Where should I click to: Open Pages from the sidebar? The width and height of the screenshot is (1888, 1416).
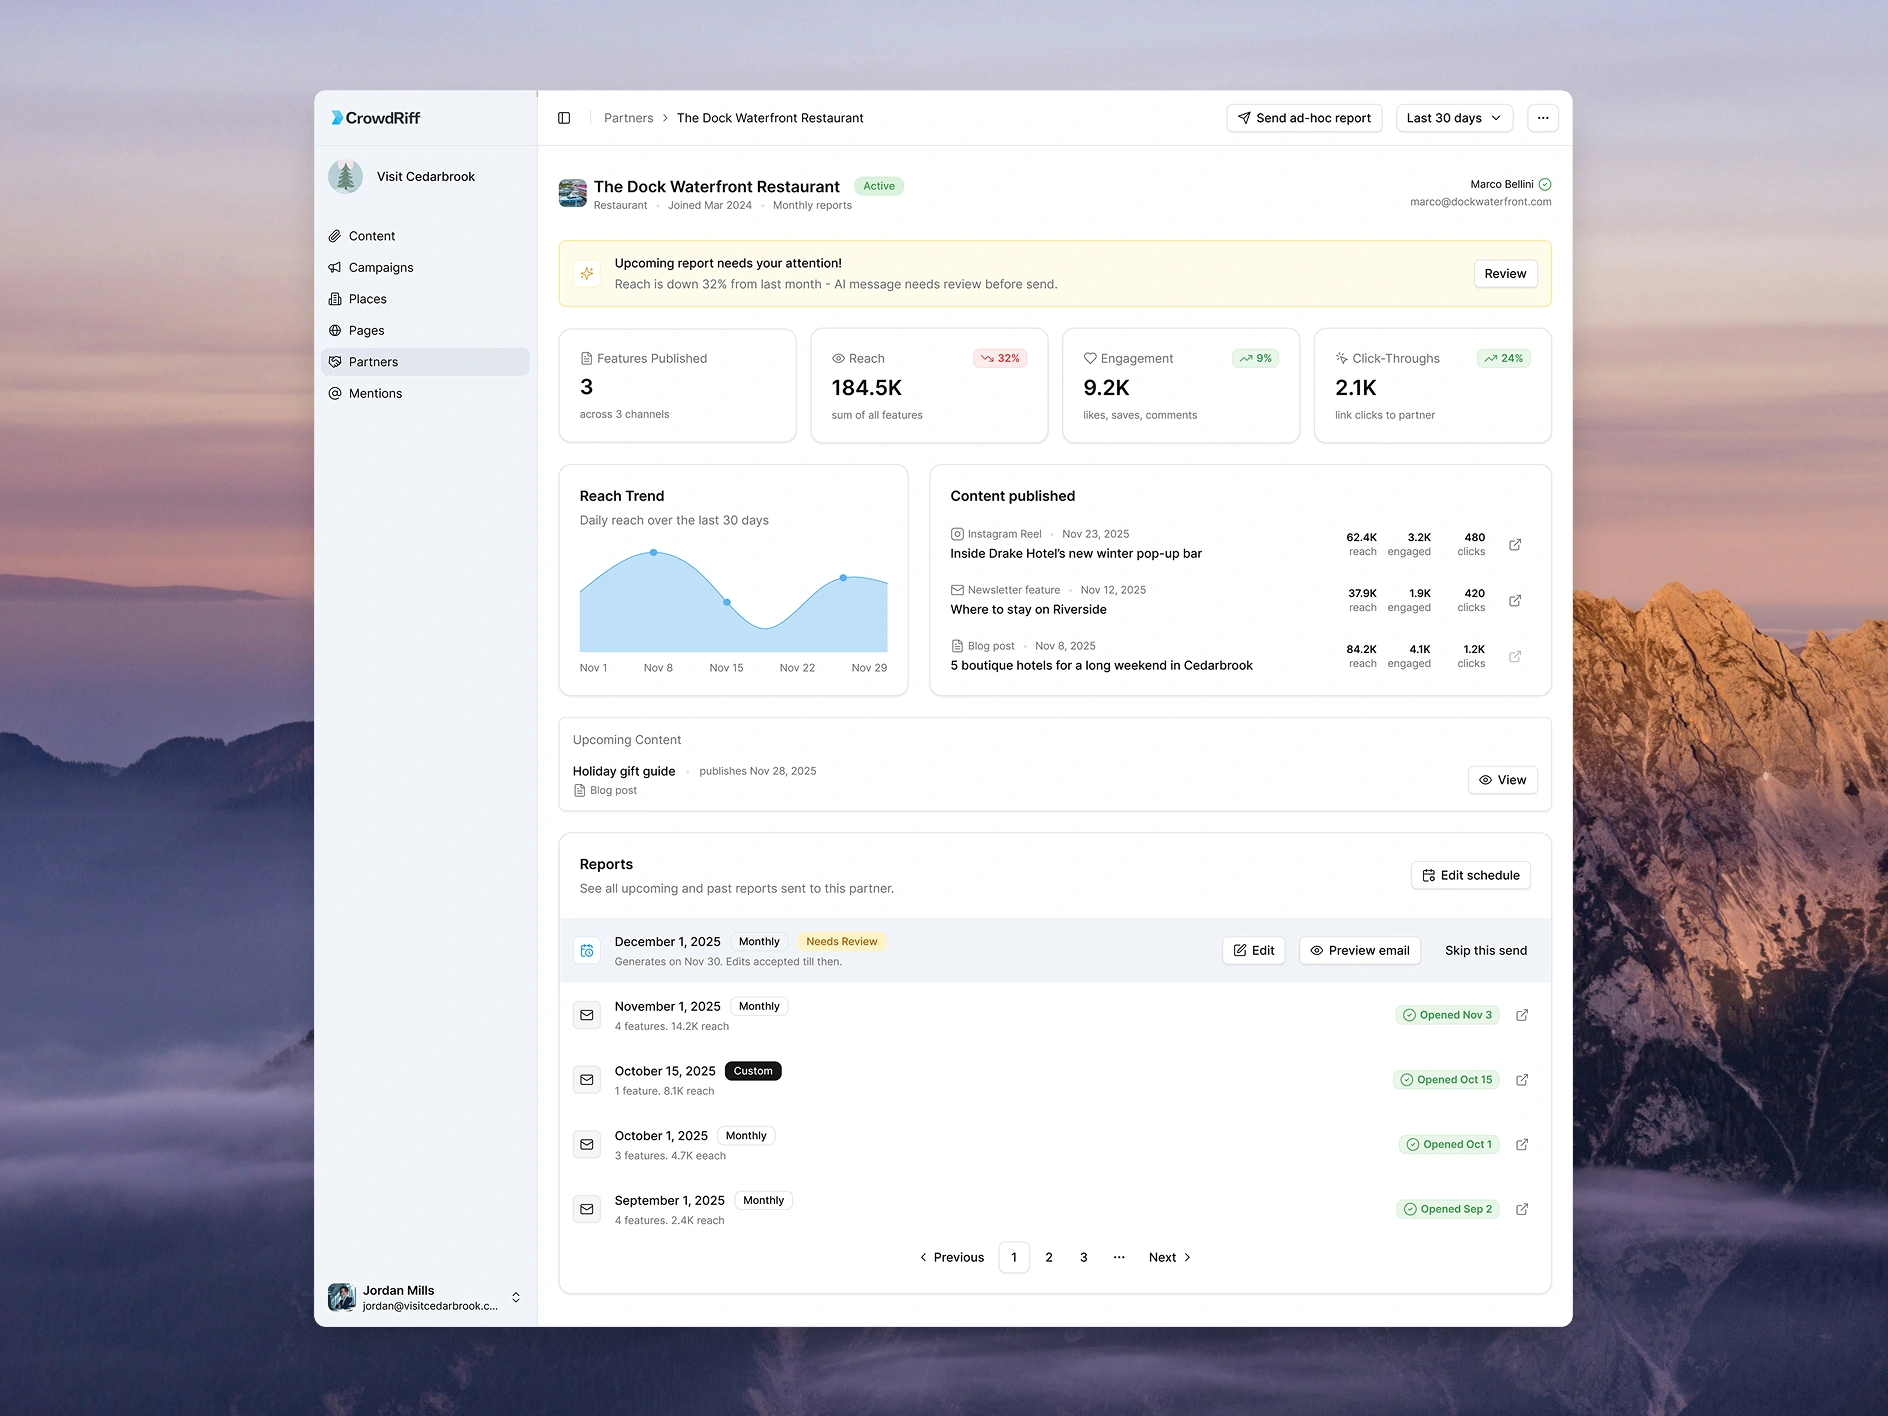pos(425,331)
